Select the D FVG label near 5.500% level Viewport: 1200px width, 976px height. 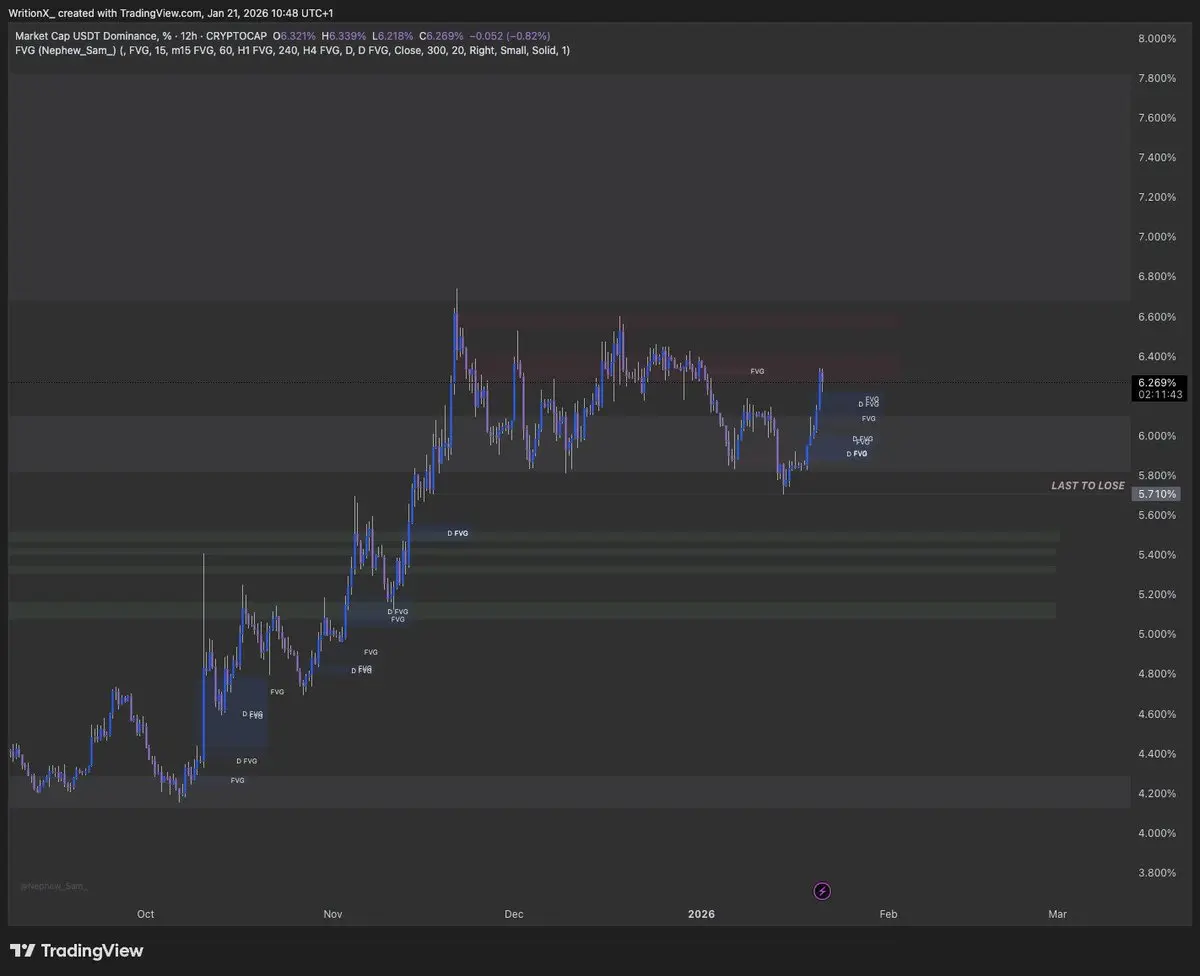pos(457,534)
